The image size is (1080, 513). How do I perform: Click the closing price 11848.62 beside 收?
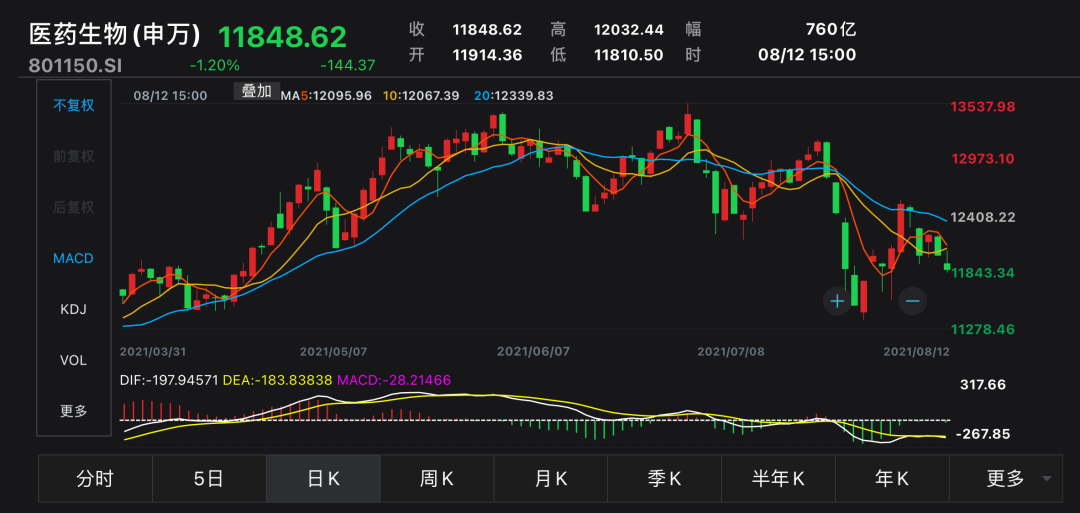[x=487, y=30]
